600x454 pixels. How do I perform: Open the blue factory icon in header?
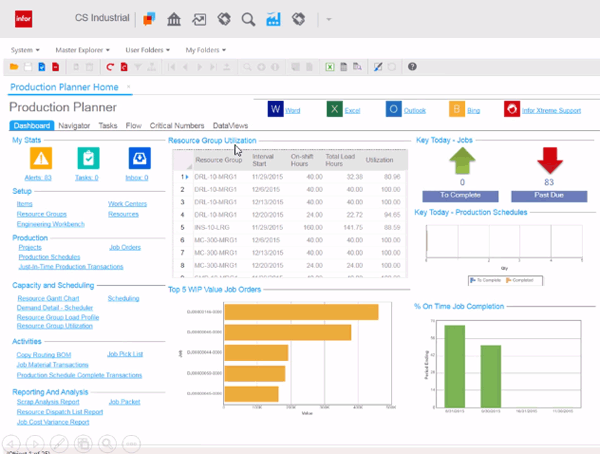(273, 19)
